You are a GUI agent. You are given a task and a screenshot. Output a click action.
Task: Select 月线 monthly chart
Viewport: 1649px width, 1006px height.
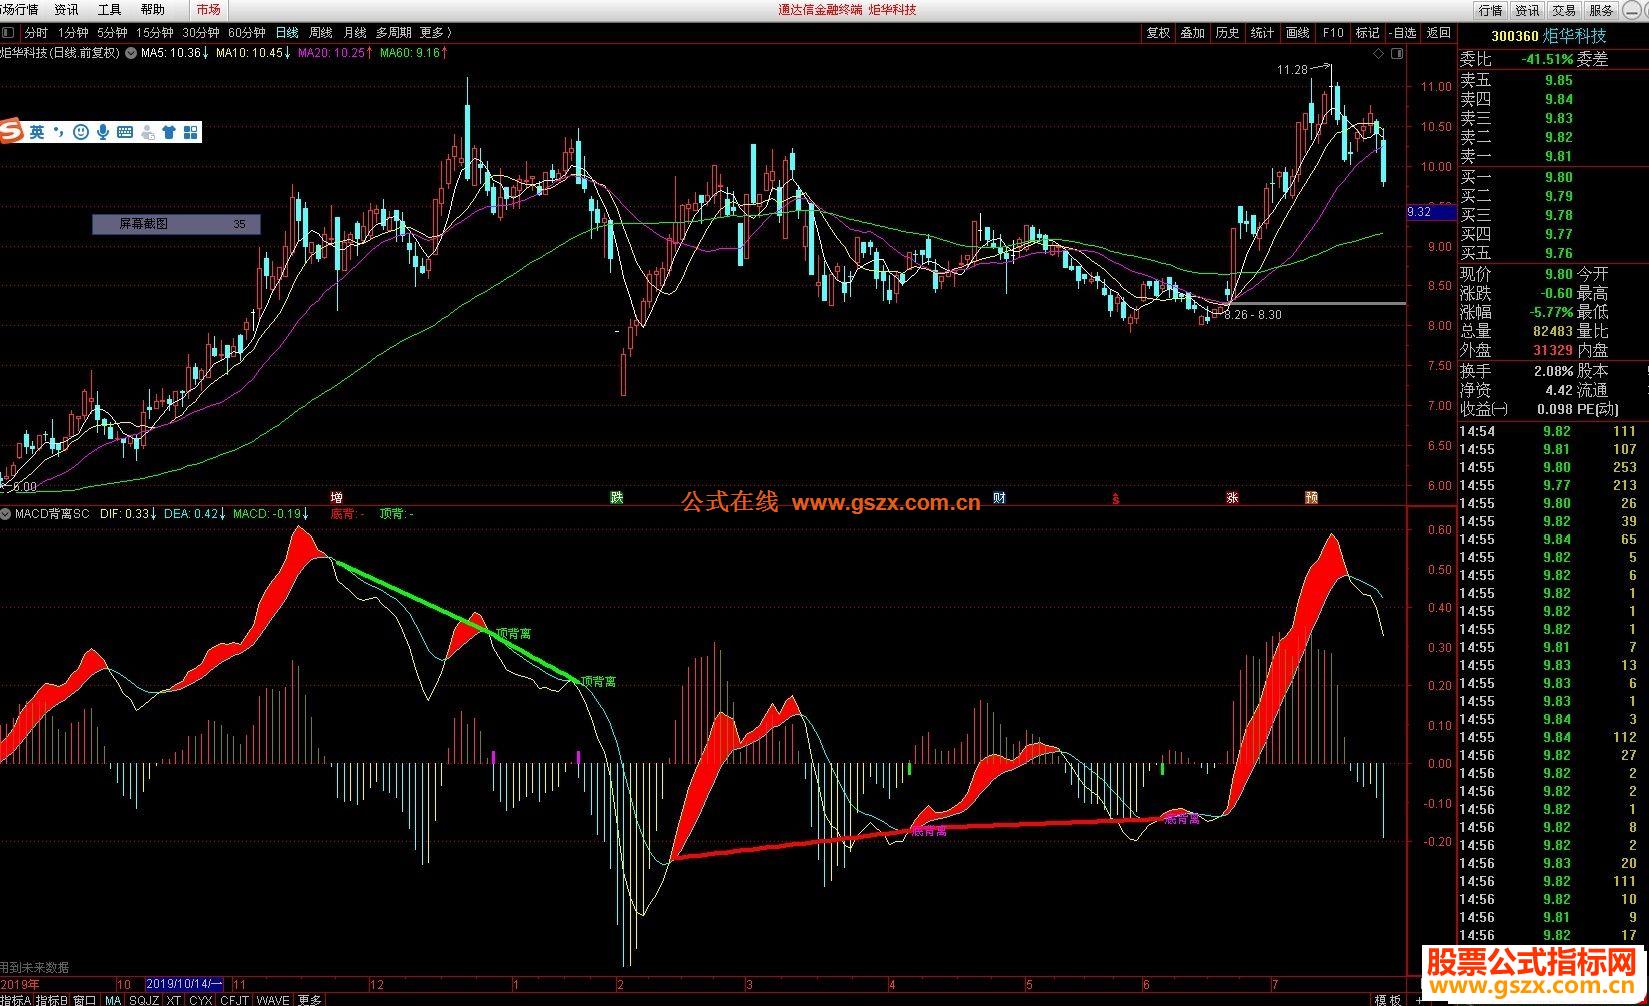click(354, 33)
